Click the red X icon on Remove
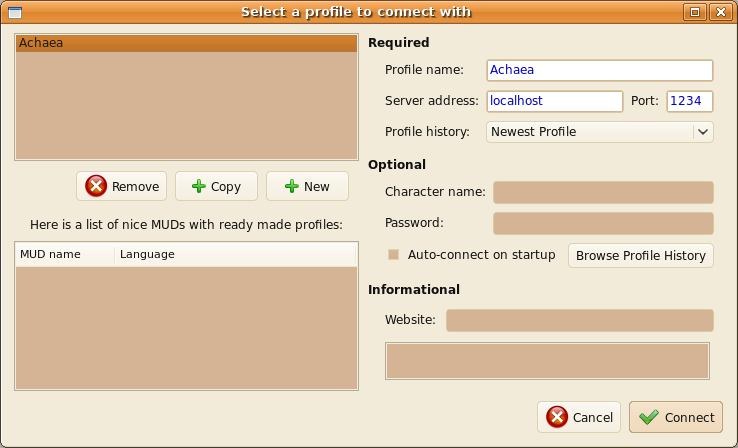 click(x=96, y=186)
